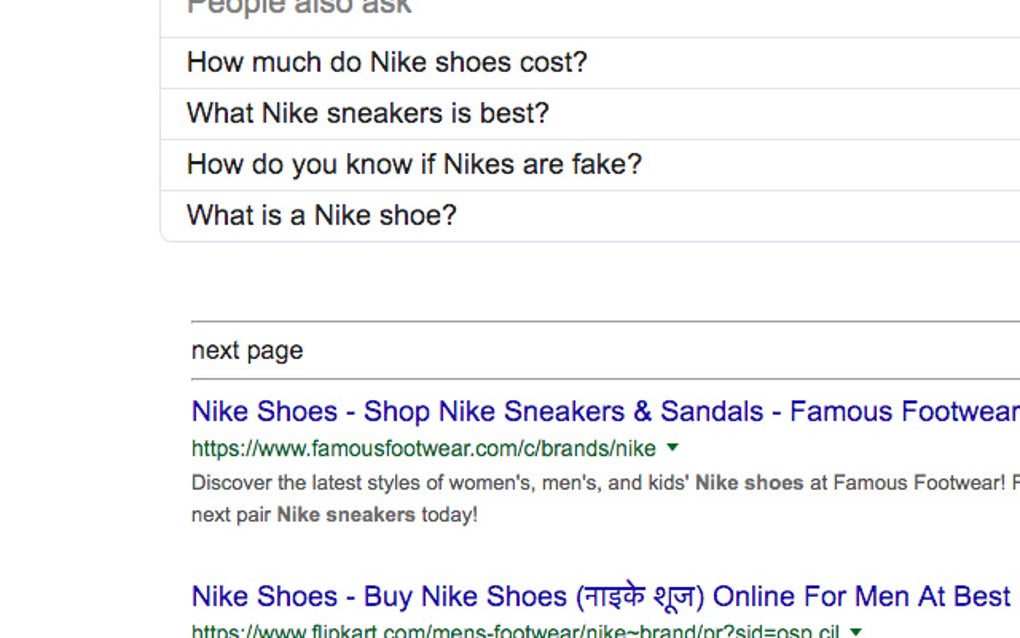Image resolution: width=1020 pixels, height=638 pixels.
Task: Click the "People also ask" heading
Action: click(x=299, y=8)
